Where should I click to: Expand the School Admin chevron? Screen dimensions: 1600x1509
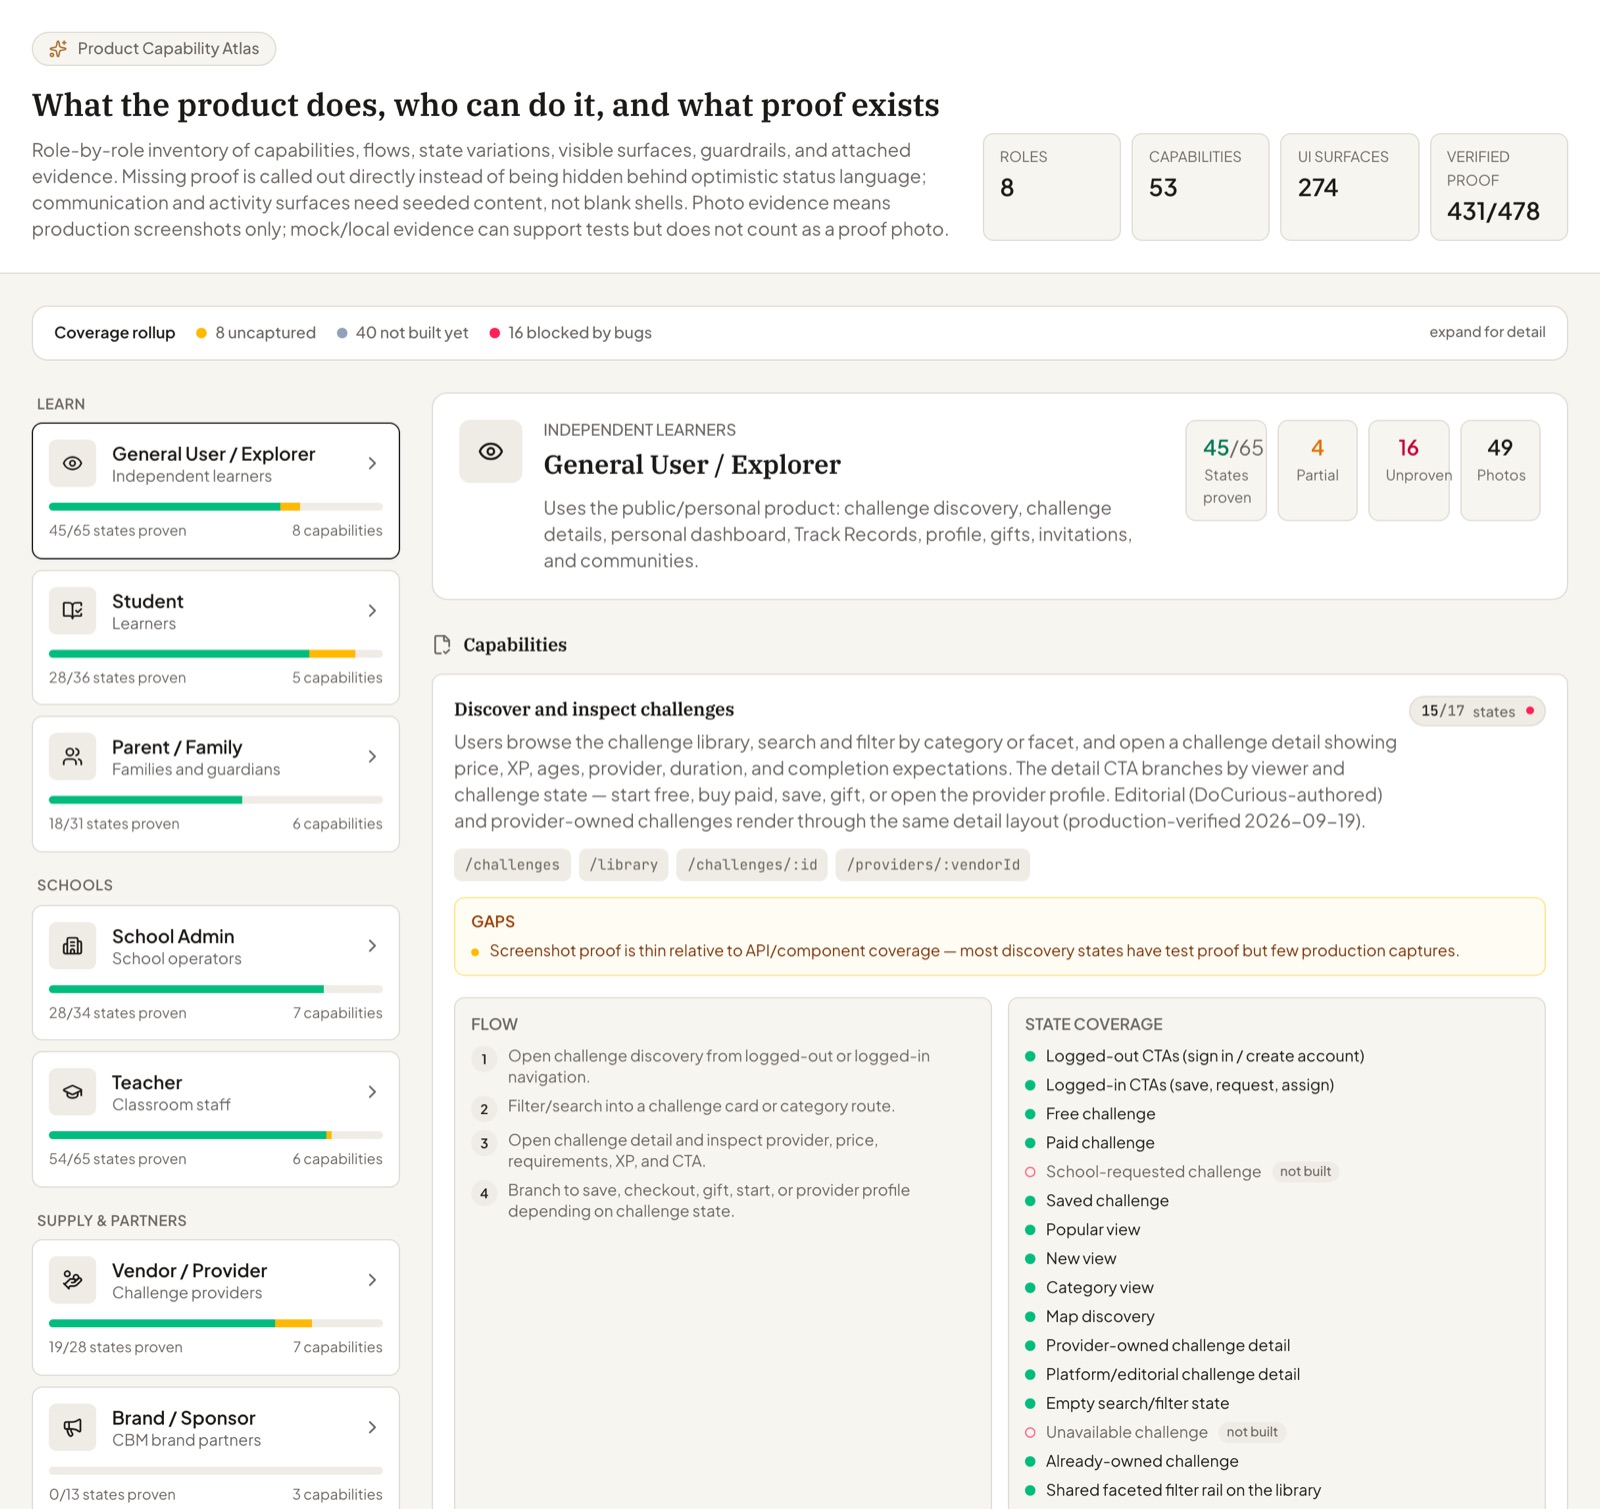tap(372, 945)
